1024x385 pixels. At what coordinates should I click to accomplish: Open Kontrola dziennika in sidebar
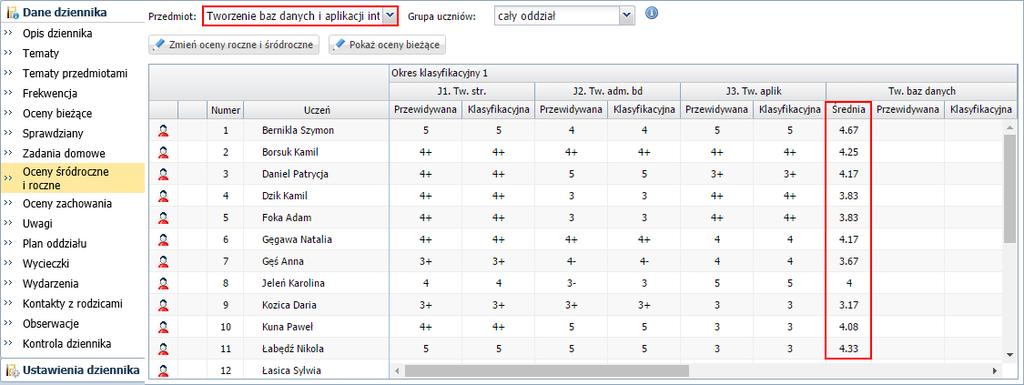click(67, 344)
